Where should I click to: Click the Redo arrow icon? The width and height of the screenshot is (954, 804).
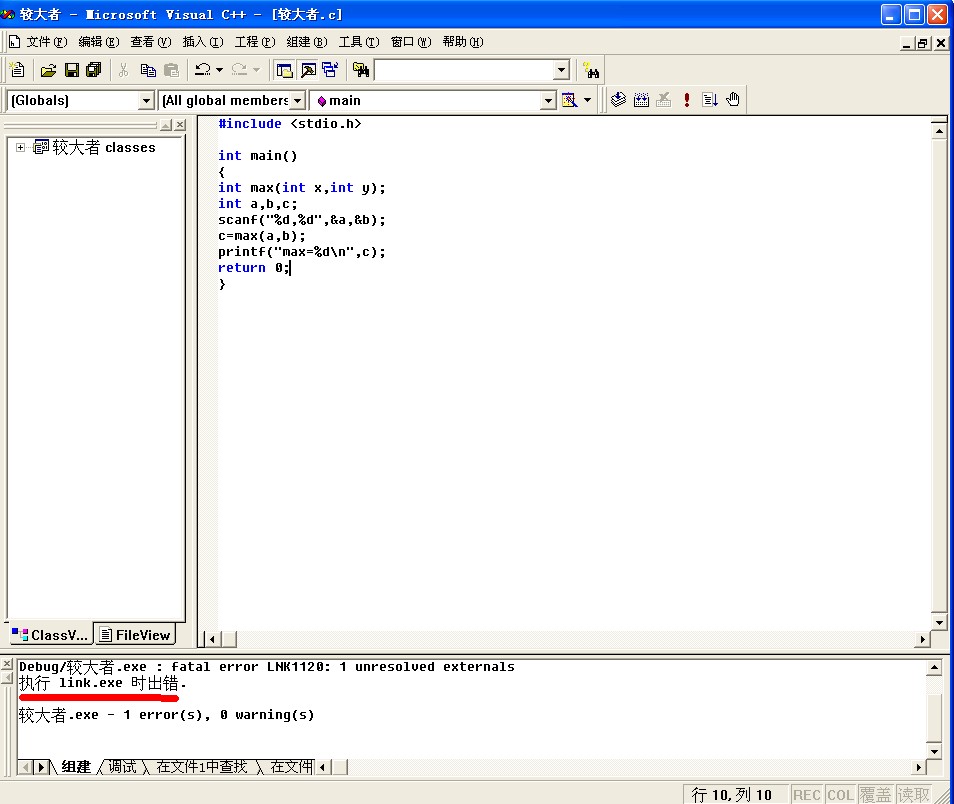click(x=240, y=70)
